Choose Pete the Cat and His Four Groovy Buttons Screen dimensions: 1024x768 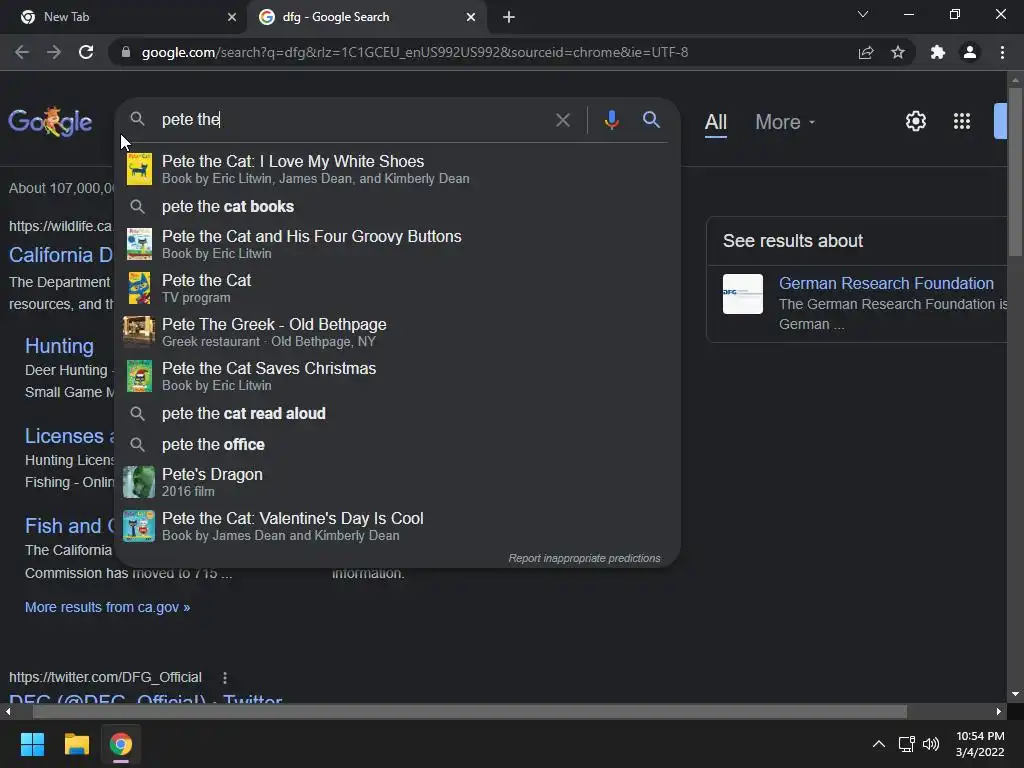point(397,244)
